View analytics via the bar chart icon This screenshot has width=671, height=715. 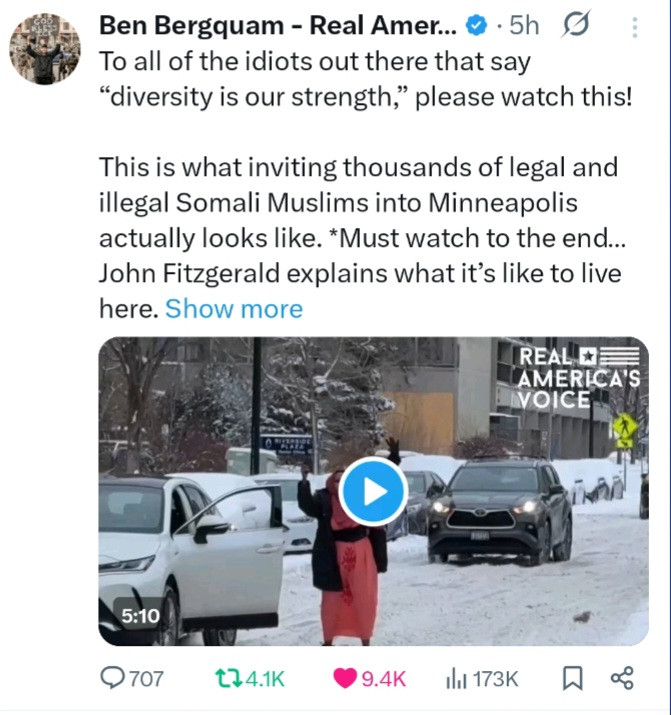point(456,679)
